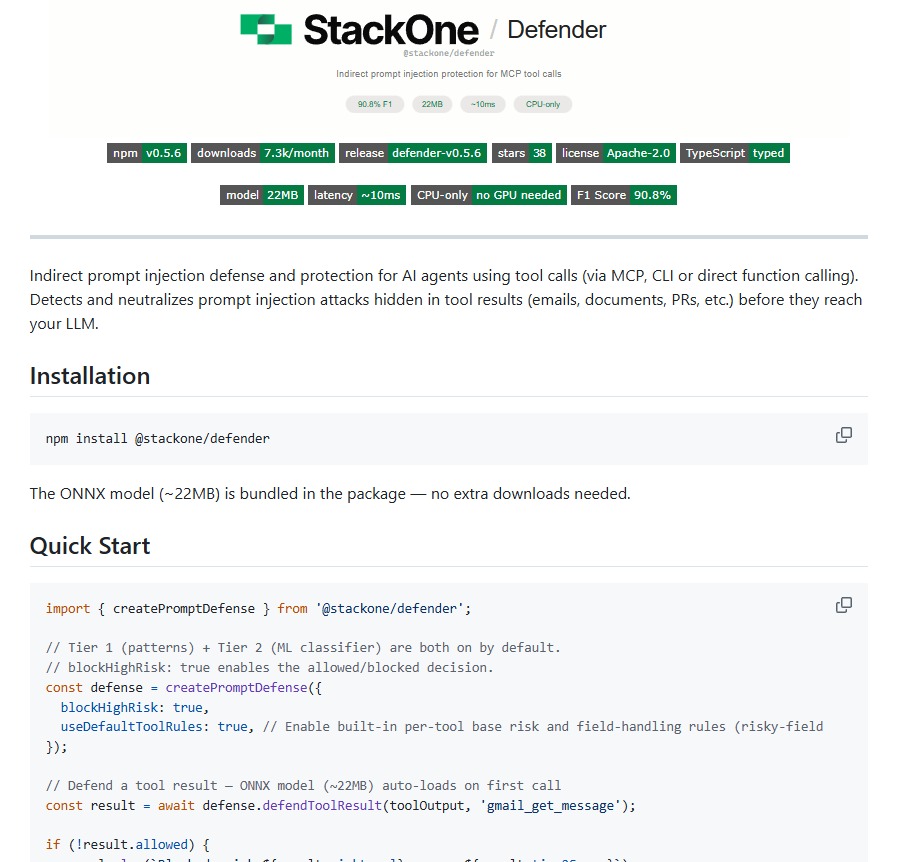
Task: Click the '// Tier 1 (patterns)' comment line
Action: (x=303, y=648)
